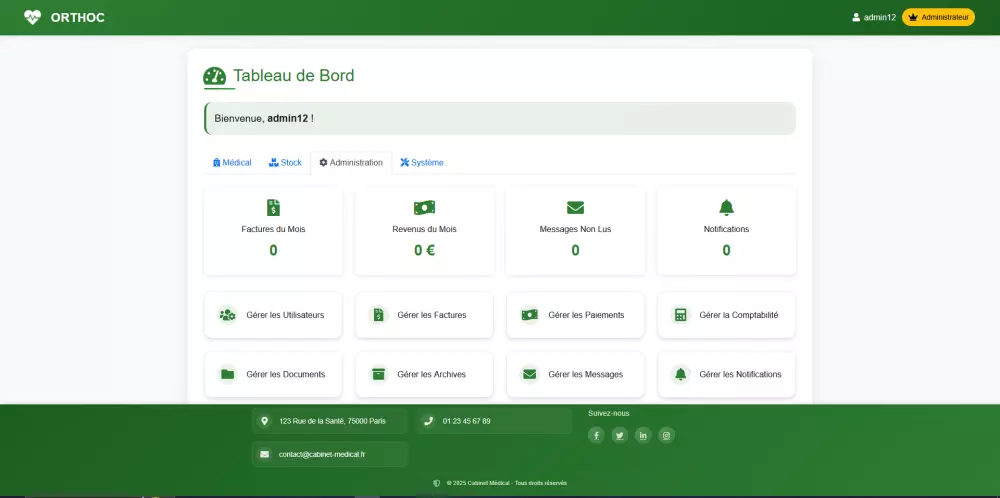Open Gérer les Notifications

coord(726,374)
